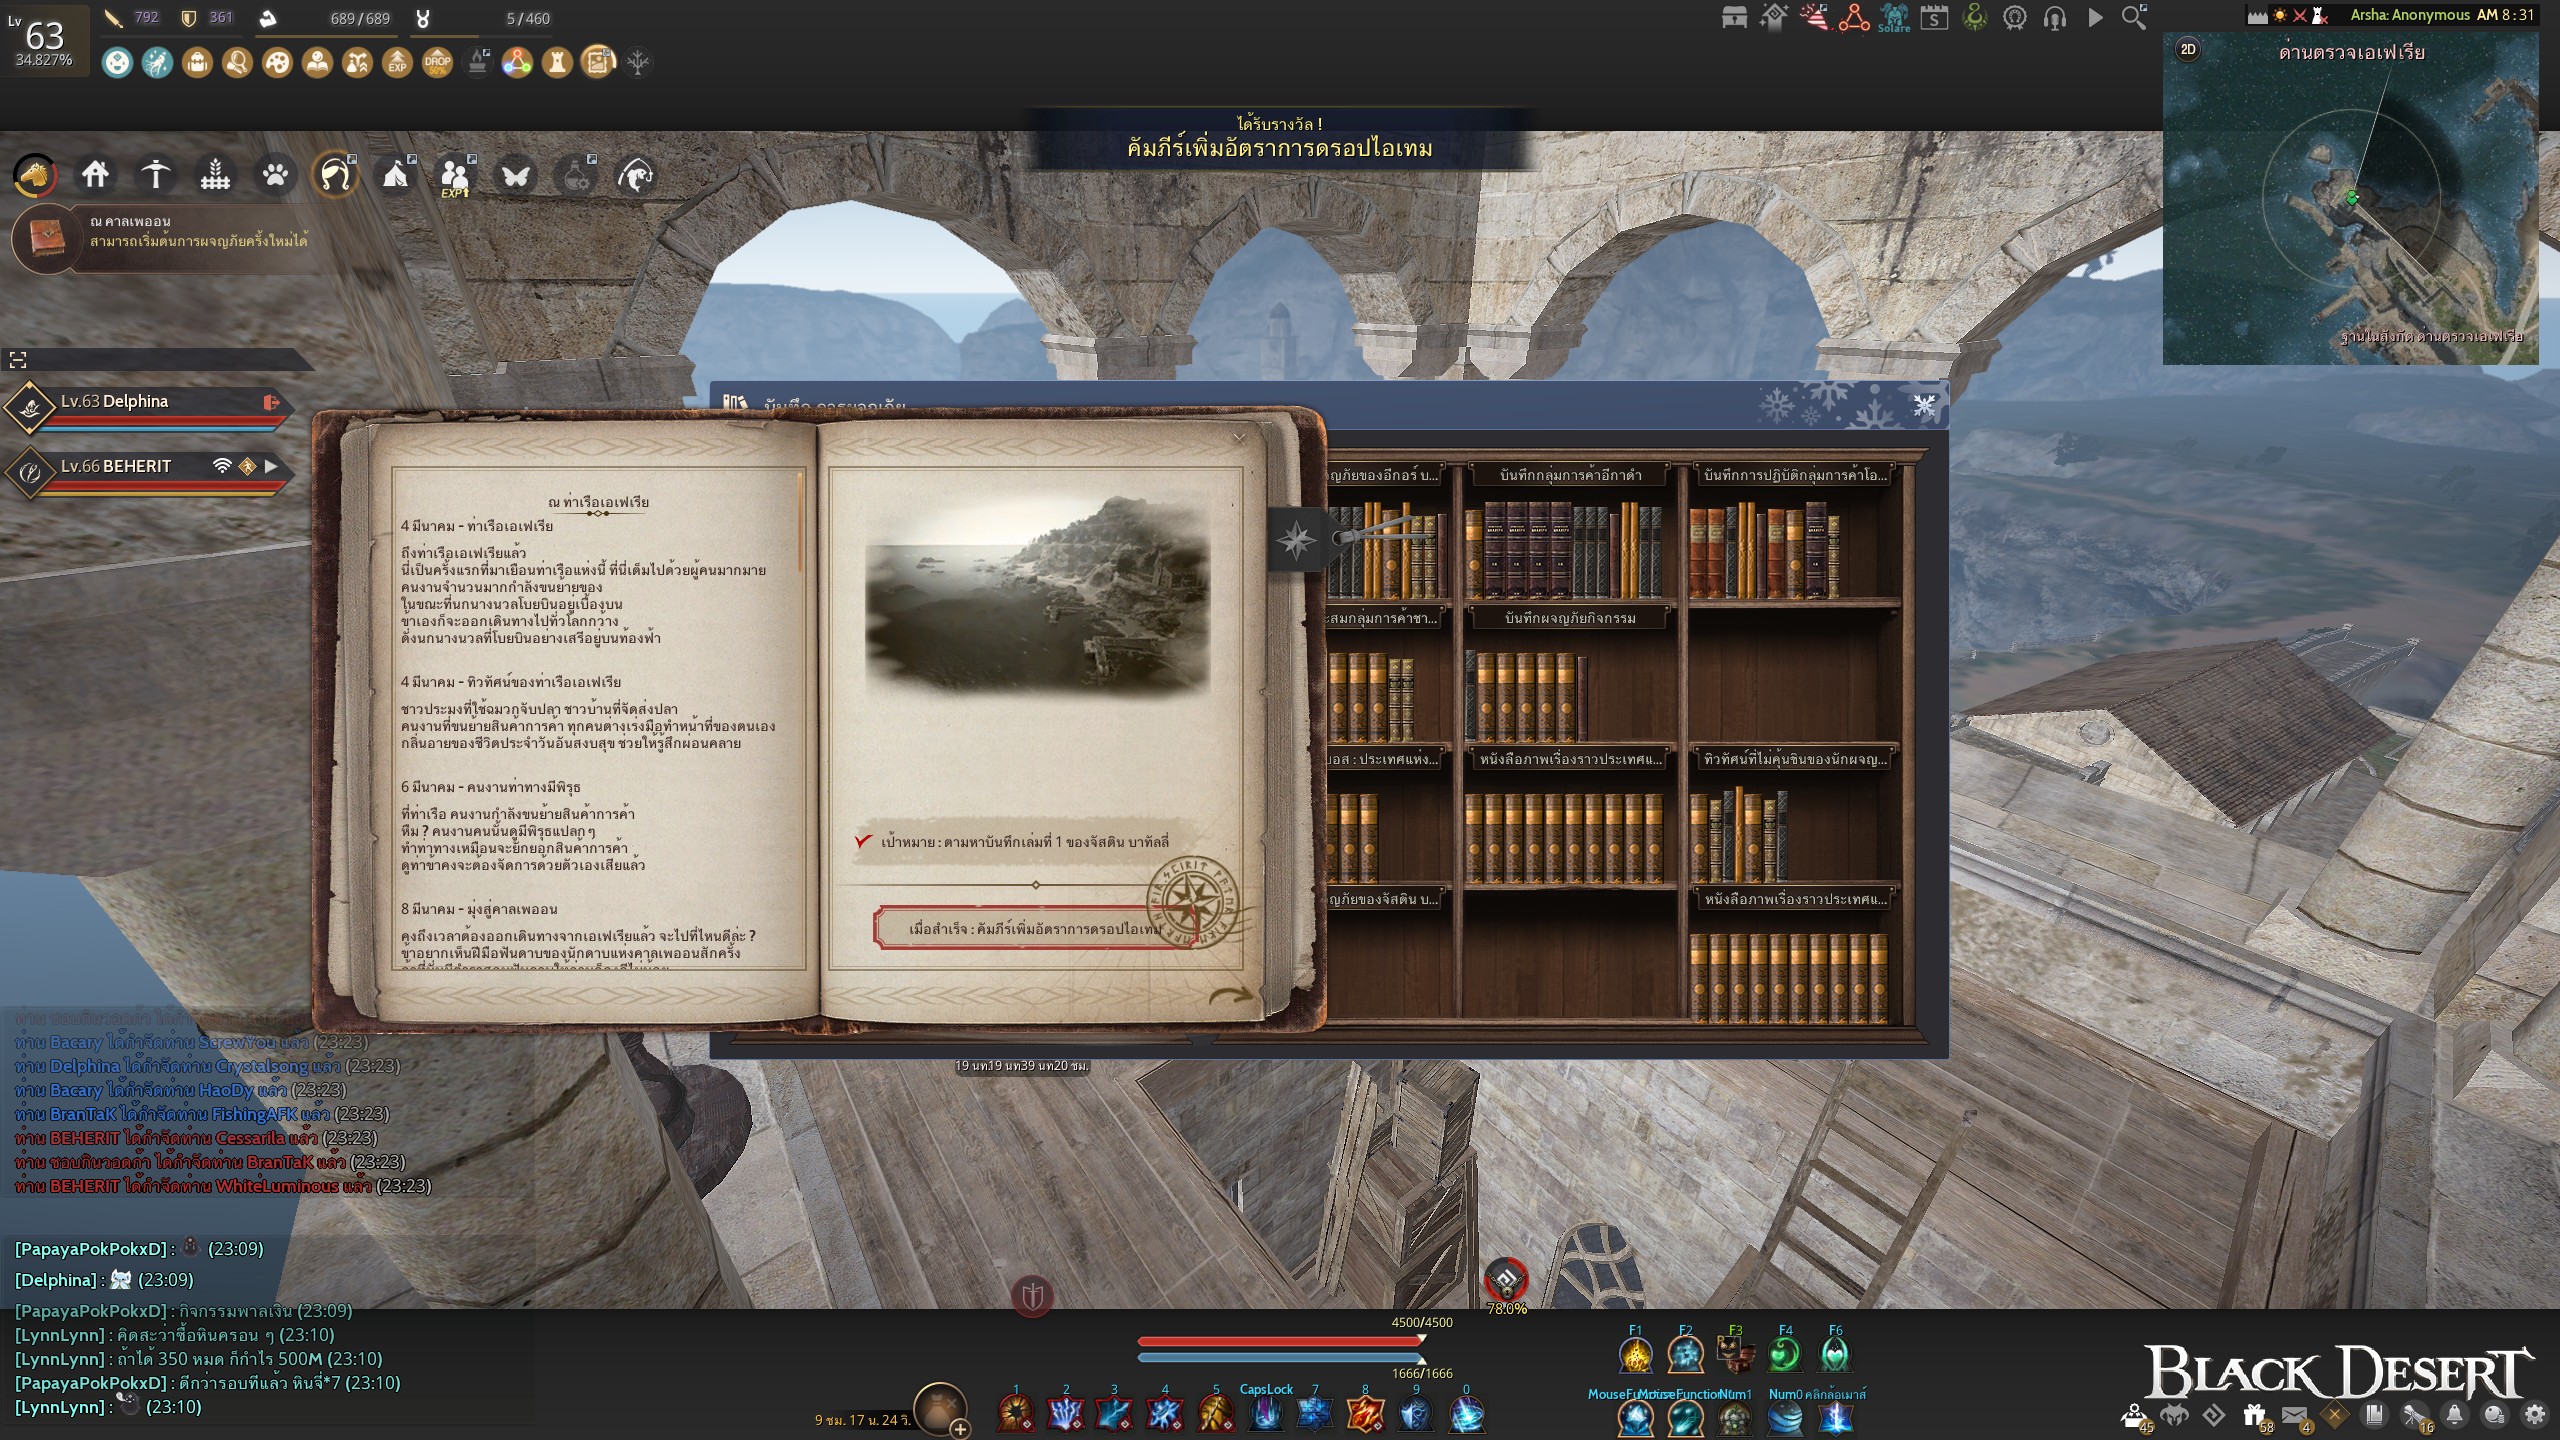The height and width of the screenshot is (1440, 2560).
Task: Turn to next journal page arrow
Action: 1231,995
